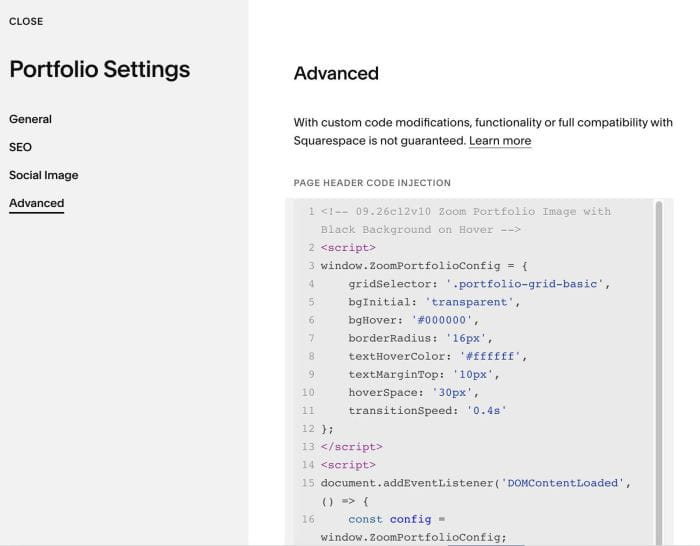Click the bgInitial 'transparent' value
The width and height of the screenshot is (700, 546).
[469, 302]
